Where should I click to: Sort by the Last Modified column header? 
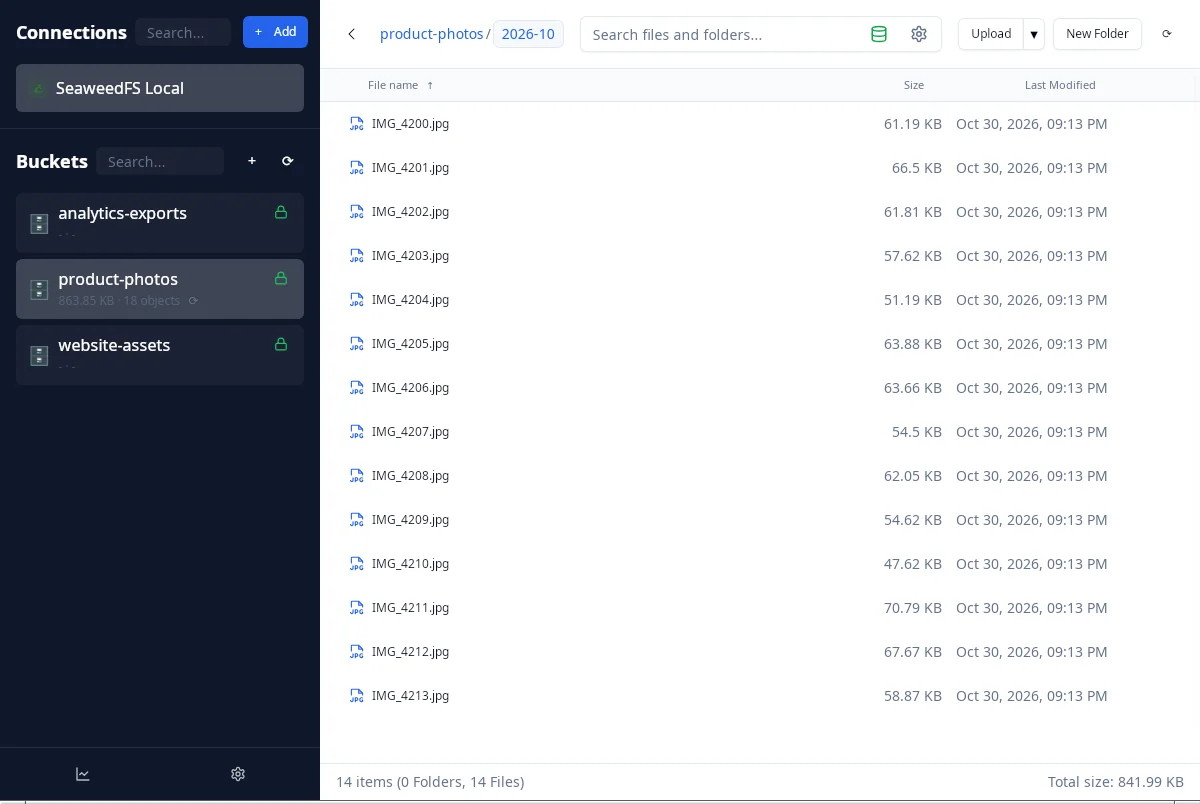click(x=1060, y=85)
